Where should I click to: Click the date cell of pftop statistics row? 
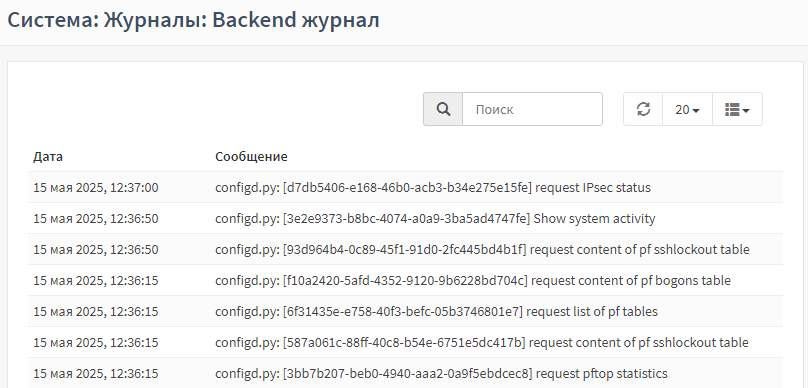(x=96, y=373)
